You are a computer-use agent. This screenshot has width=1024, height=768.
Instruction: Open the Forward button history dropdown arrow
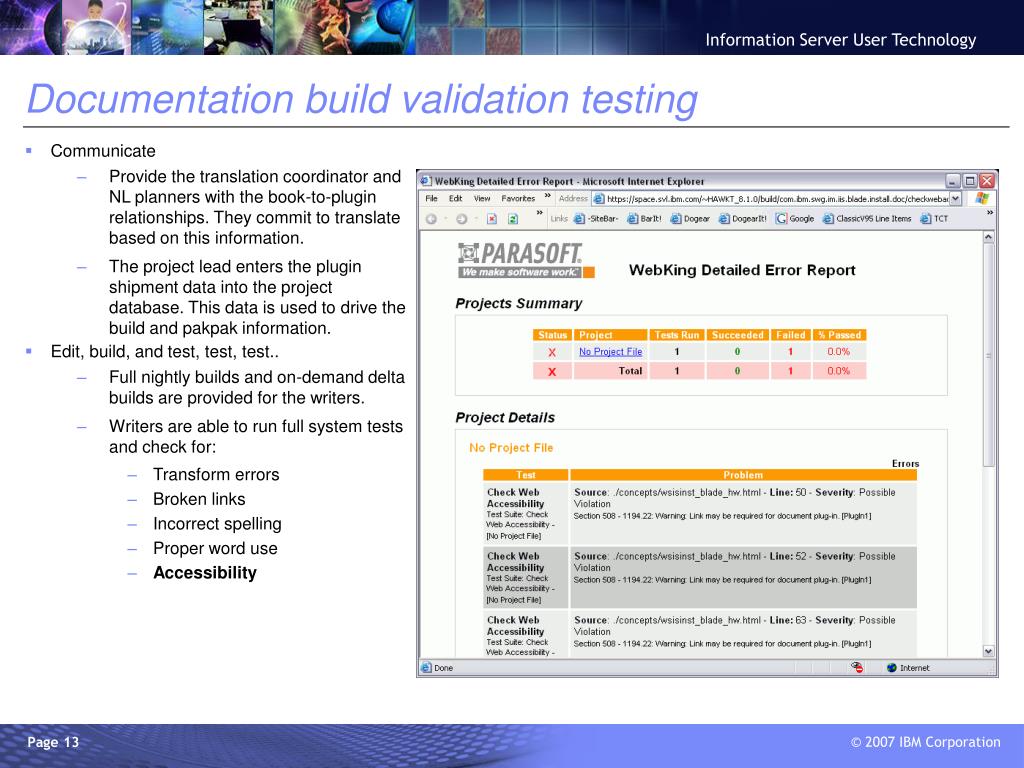point(475,219)
